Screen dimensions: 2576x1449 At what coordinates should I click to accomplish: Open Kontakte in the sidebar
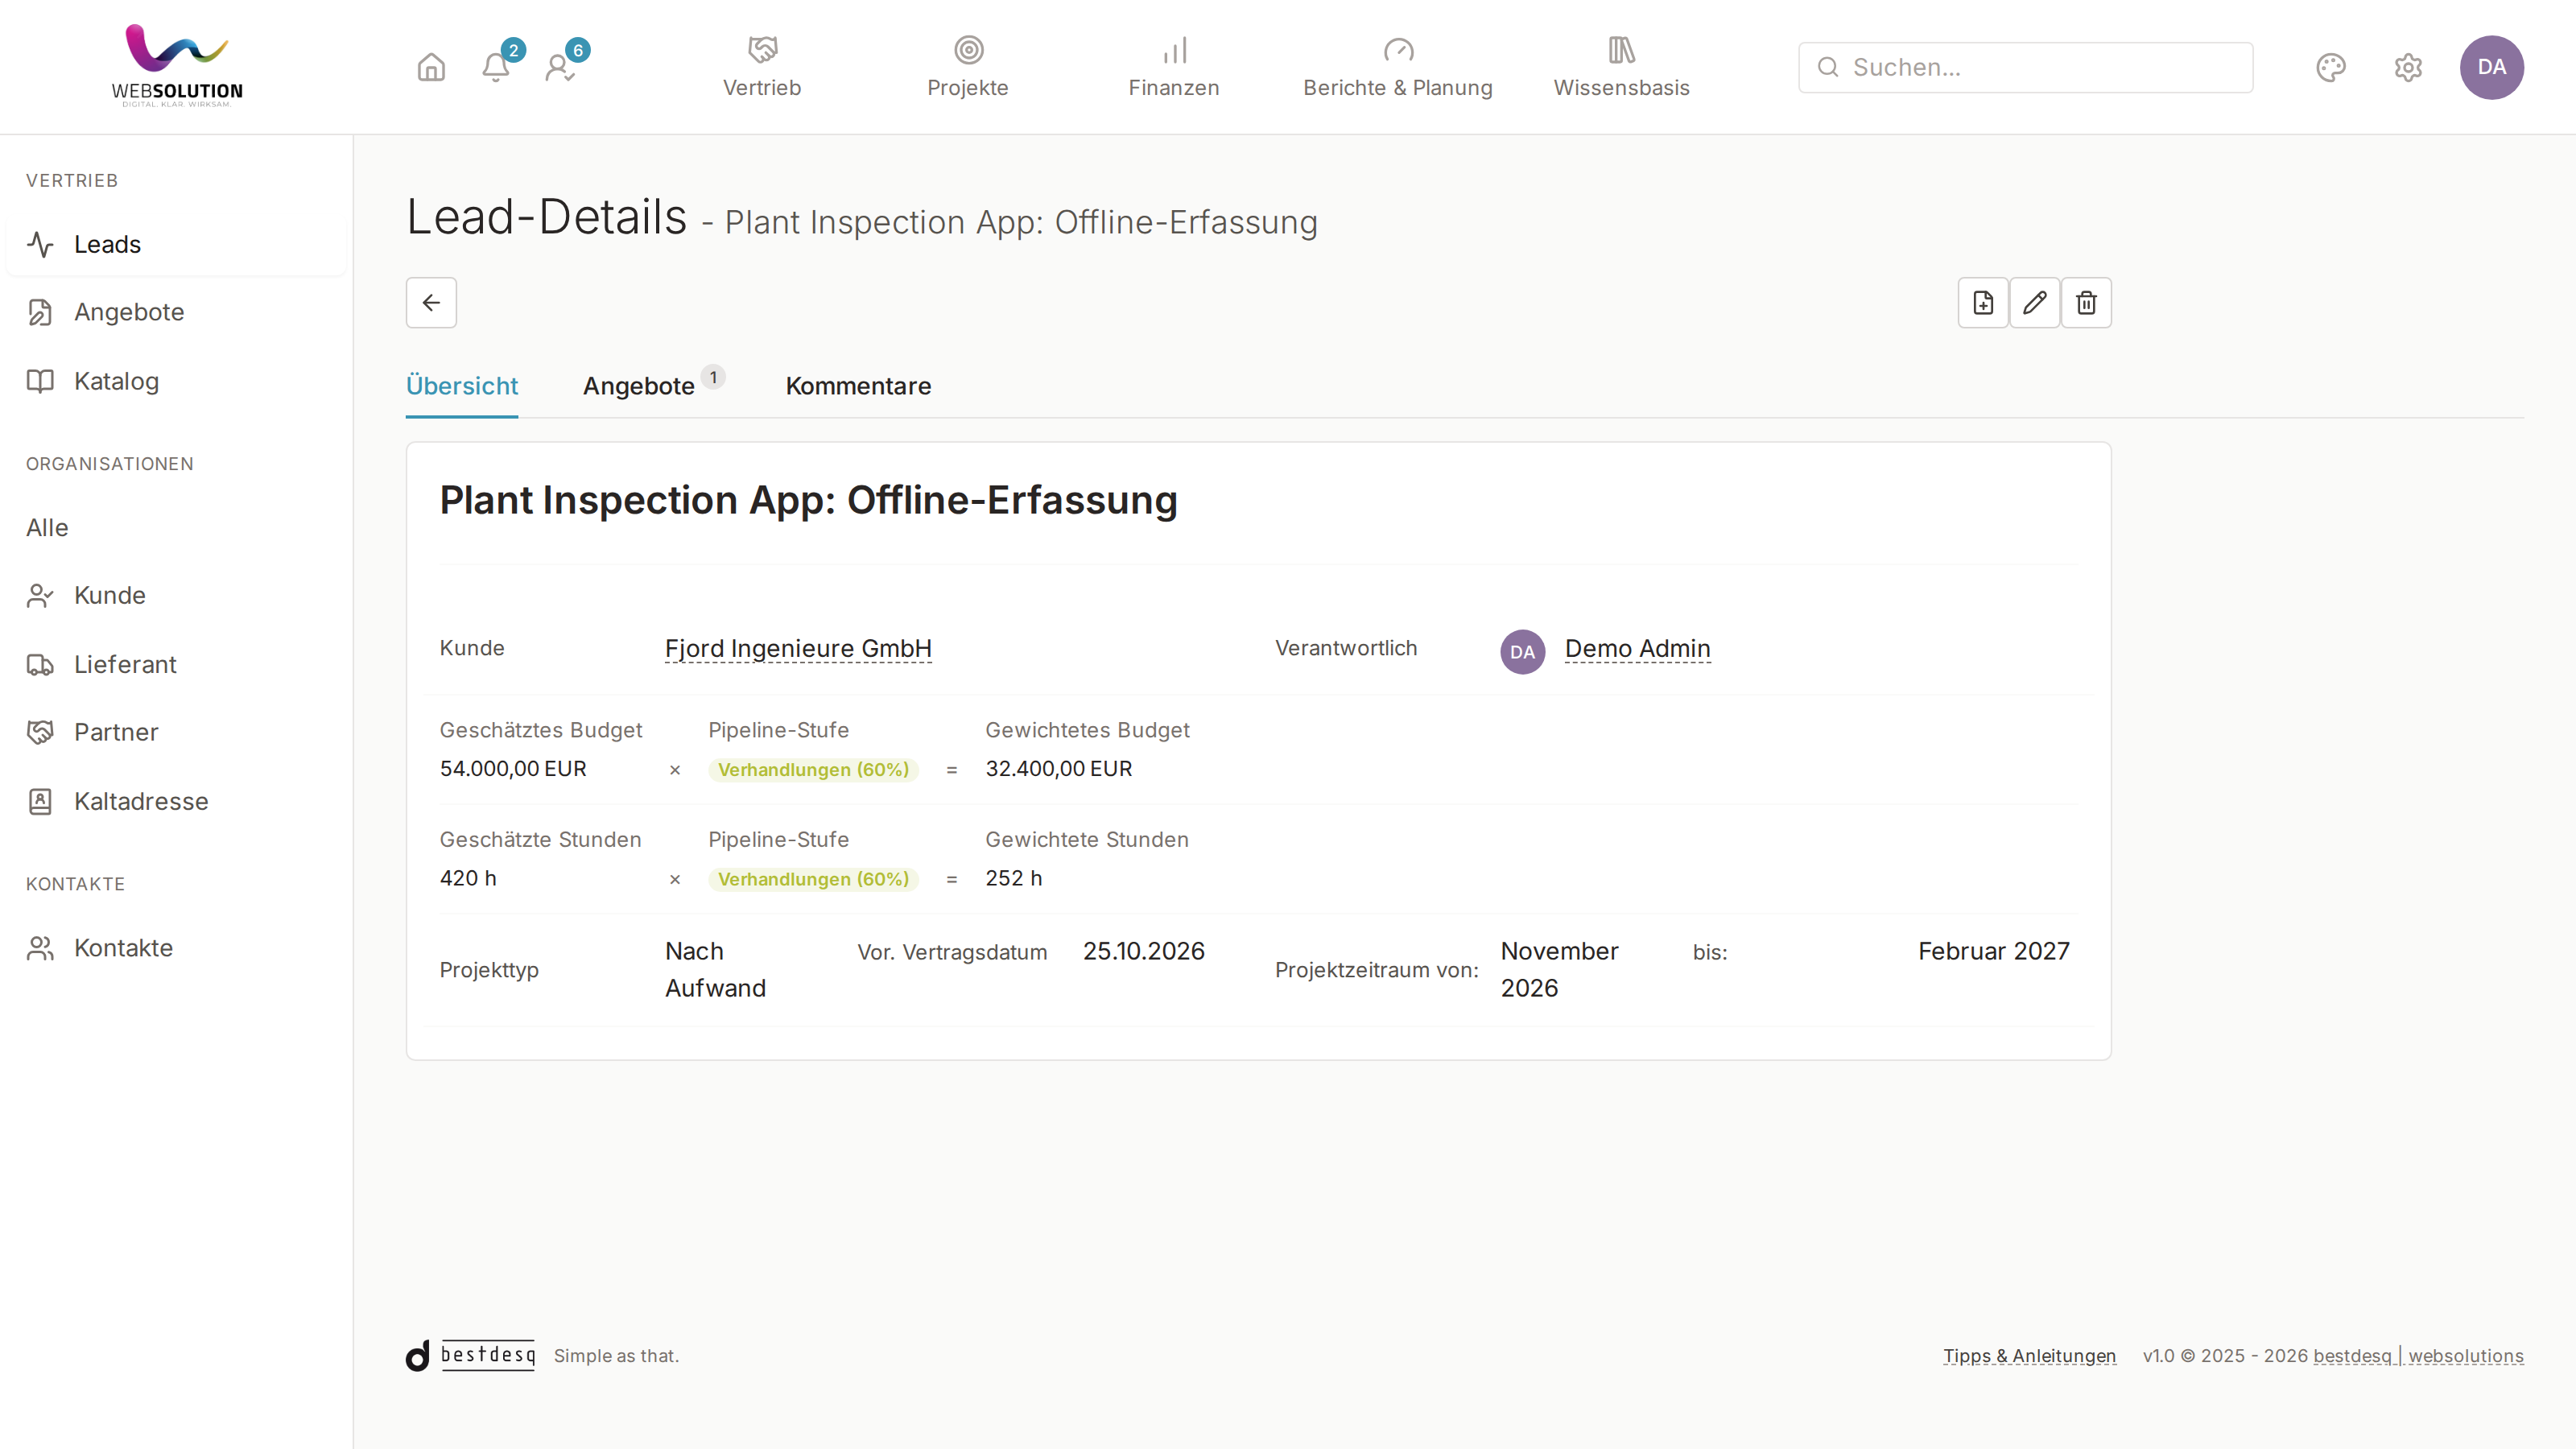click(176, 948)
